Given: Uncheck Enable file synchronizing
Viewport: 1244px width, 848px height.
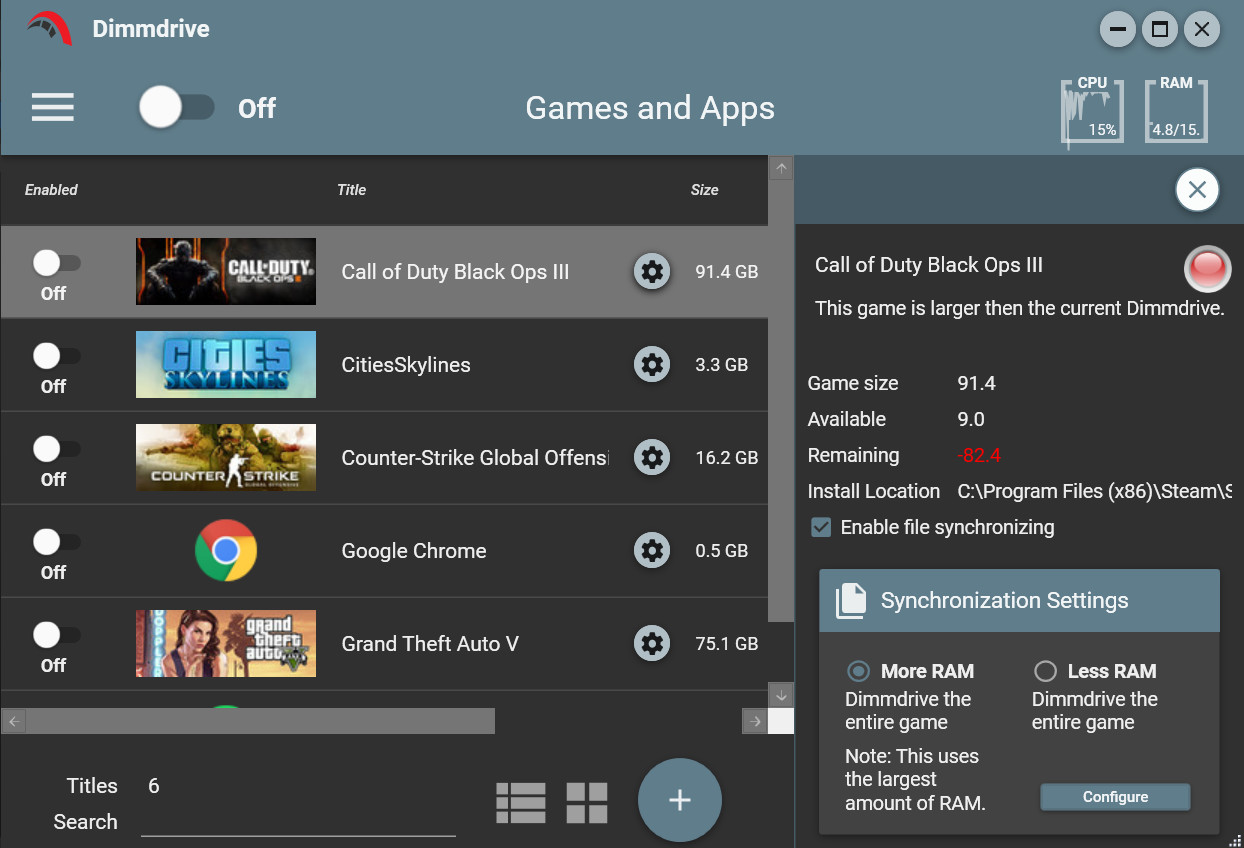Looking at the screenshot, I should [x=820, y=527].
